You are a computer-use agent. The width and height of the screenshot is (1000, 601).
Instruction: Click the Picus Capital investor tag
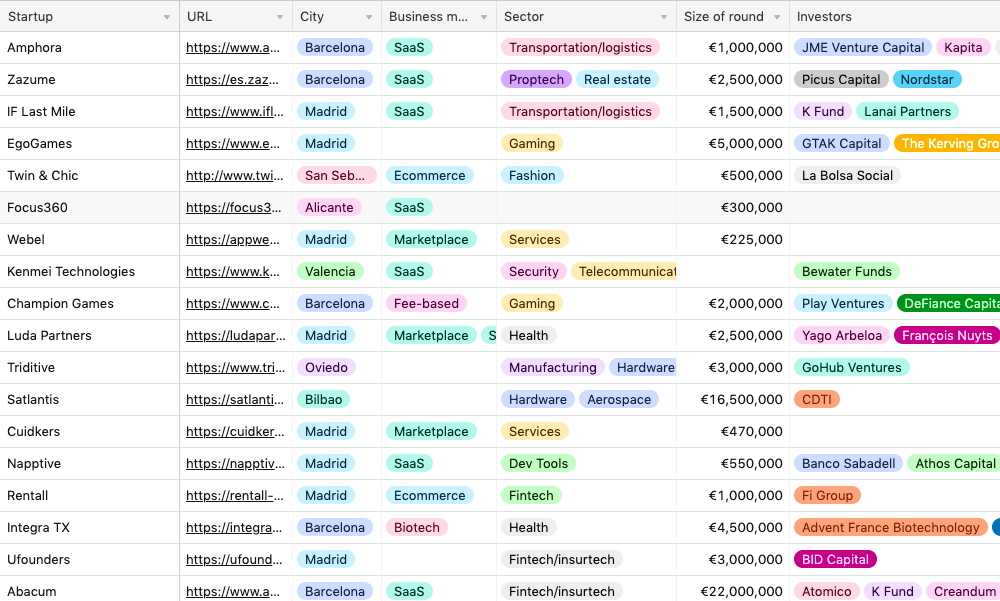click(841, 80)
